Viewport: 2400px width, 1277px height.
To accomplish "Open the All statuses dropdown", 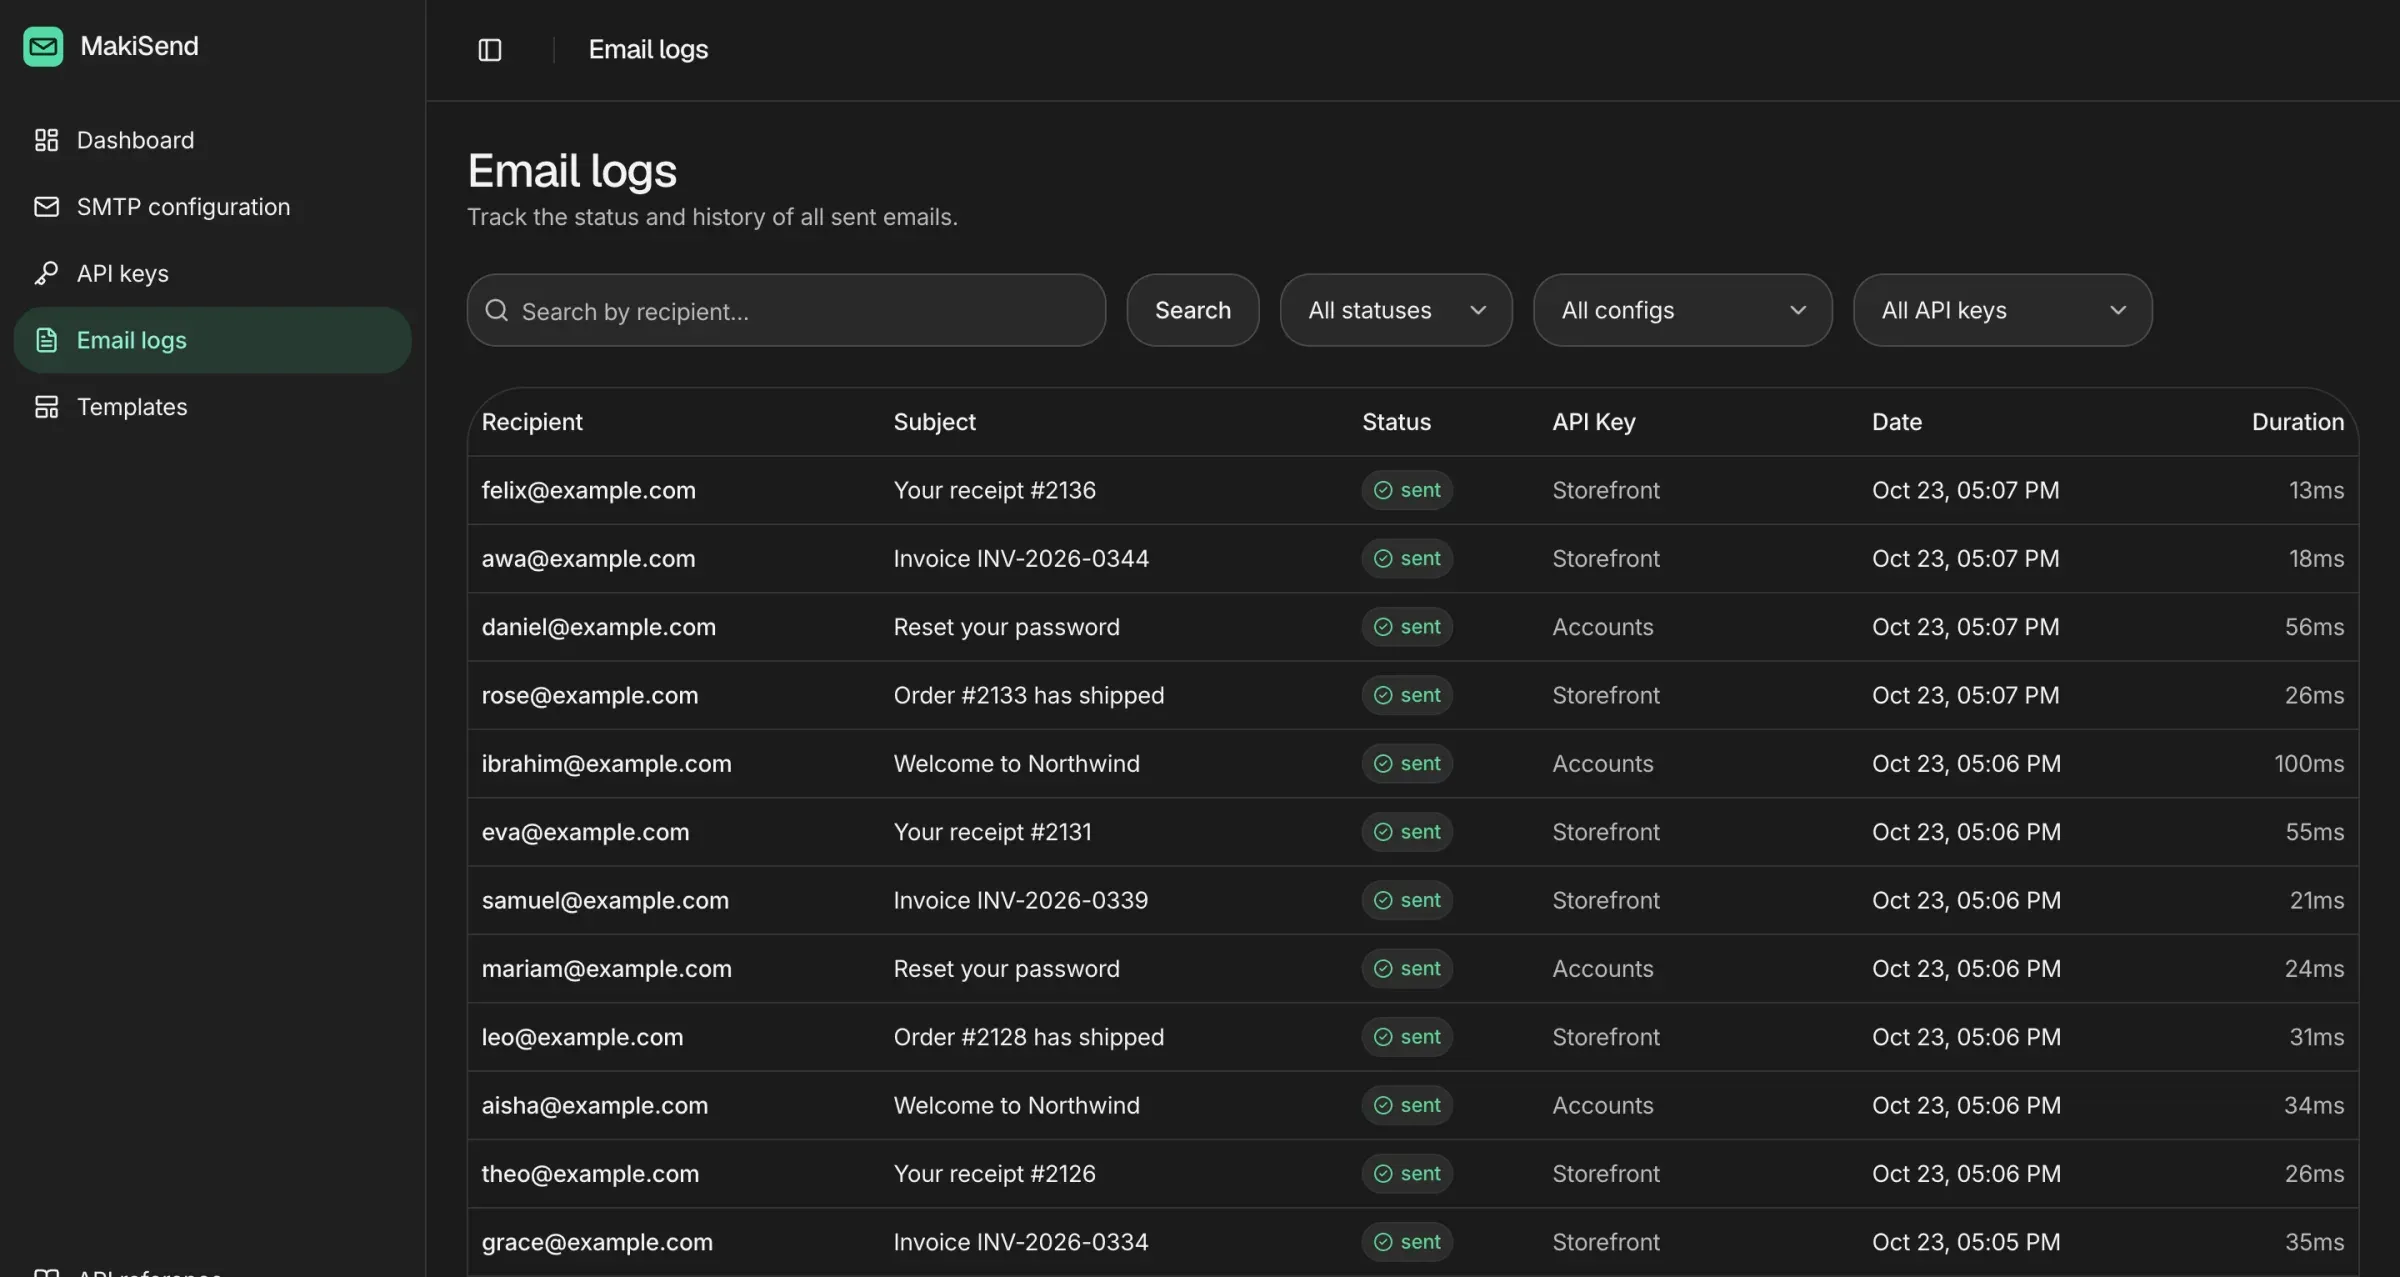I will pos(1396,310).
